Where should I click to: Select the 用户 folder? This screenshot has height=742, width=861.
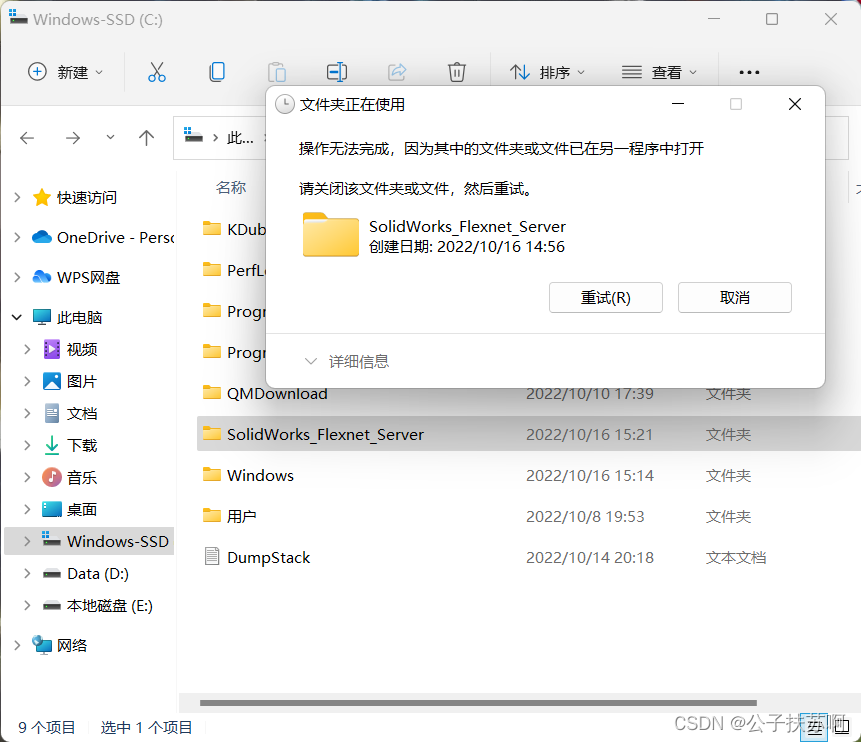(242, 516)
